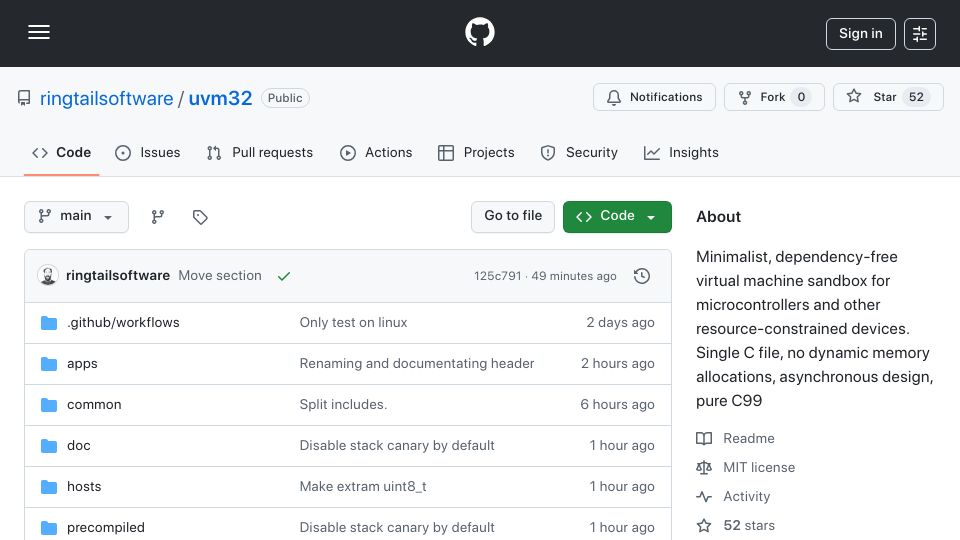
Task: Fork the repository
Action: tap(774, 97)
